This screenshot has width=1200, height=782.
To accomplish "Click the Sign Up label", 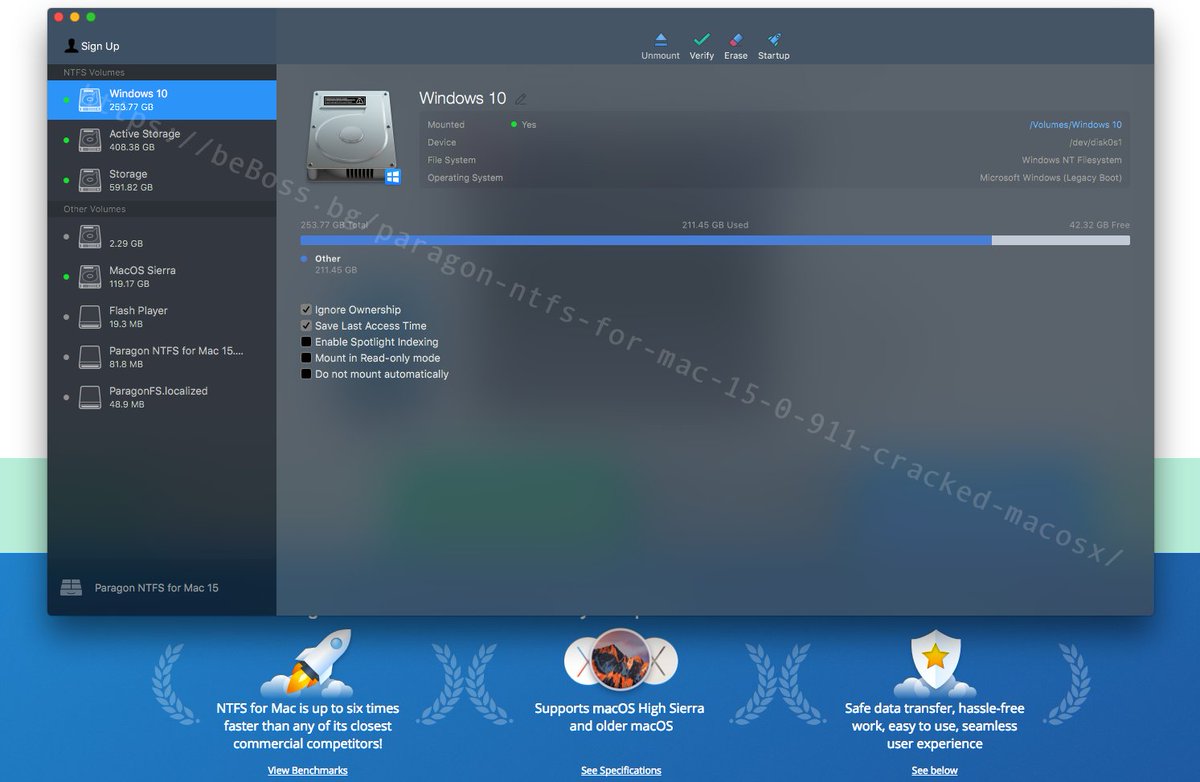I will 100,46.
